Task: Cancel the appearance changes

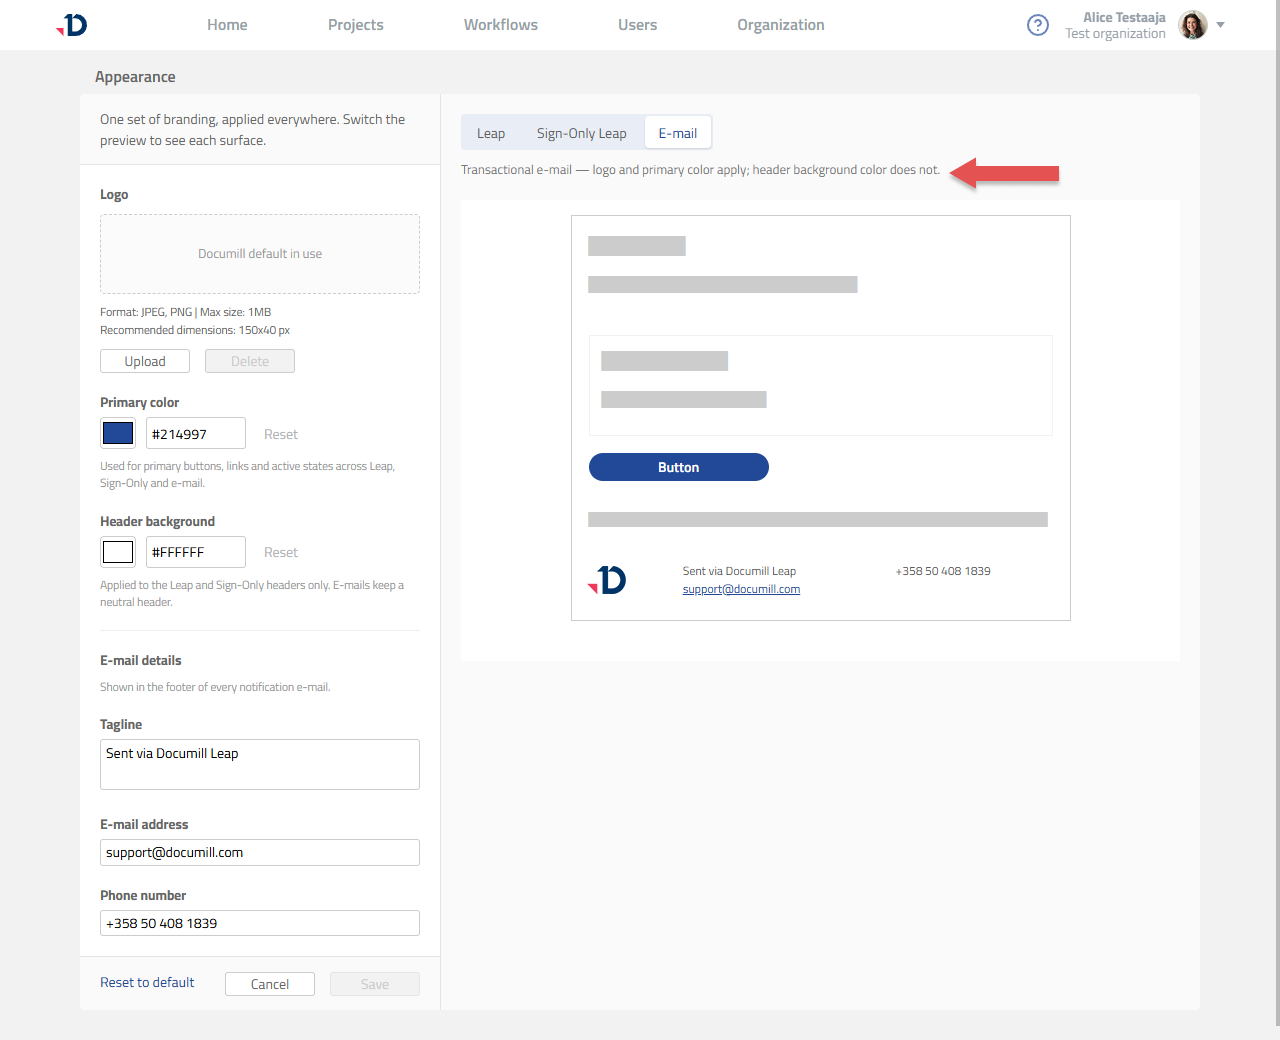Action: click(270, 984)
